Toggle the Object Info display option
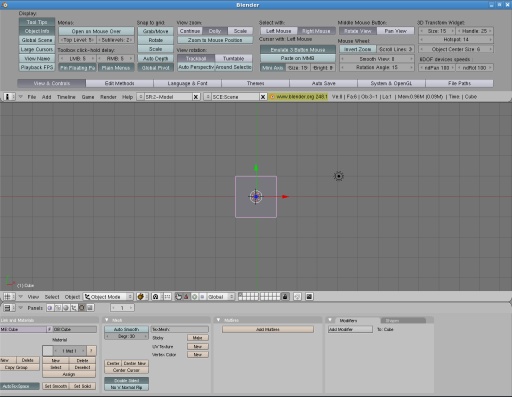This screenshot has height=397, width=512. click(x=37, y=31)
